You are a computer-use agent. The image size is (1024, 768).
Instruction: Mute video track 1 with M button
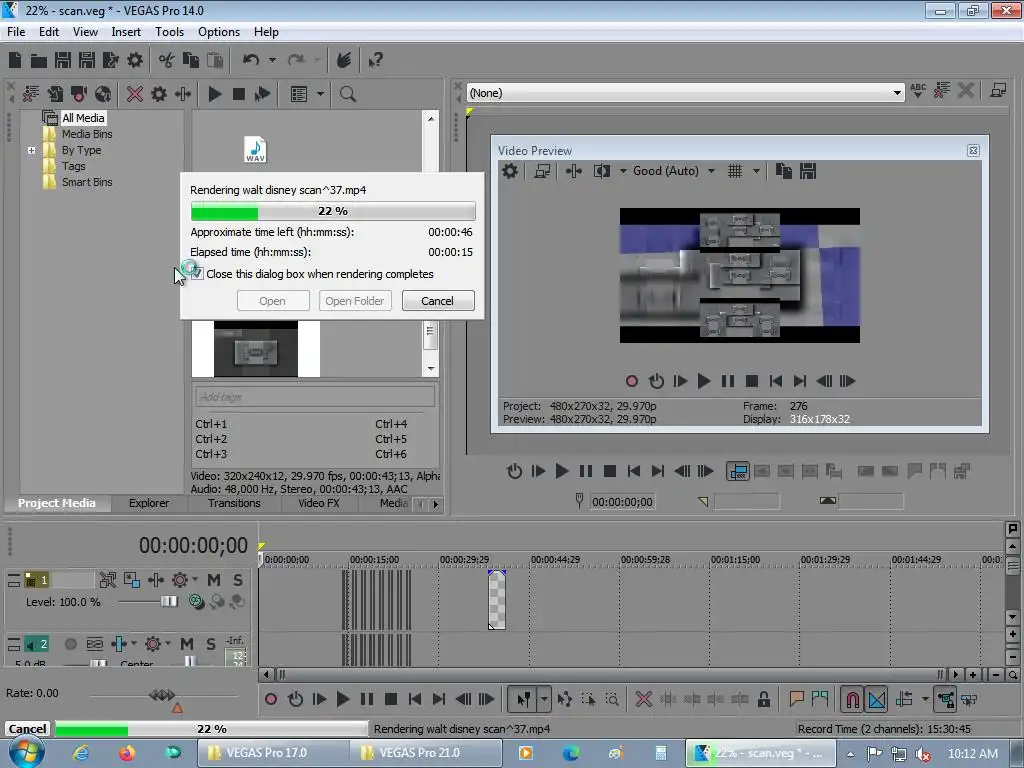click(214, 580)
